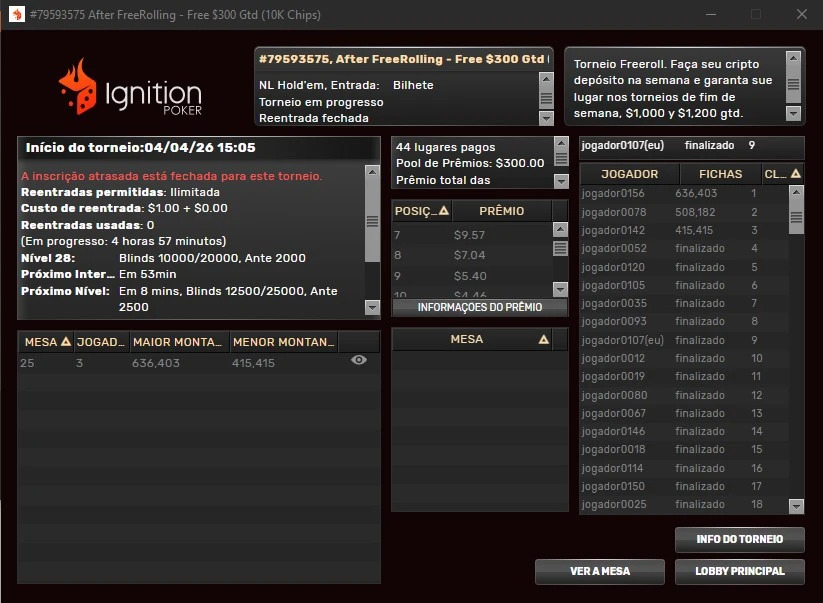Click the player list scrollbar thumb
The height and width of the screenshot is (603, 823).
tap(796, 209)
